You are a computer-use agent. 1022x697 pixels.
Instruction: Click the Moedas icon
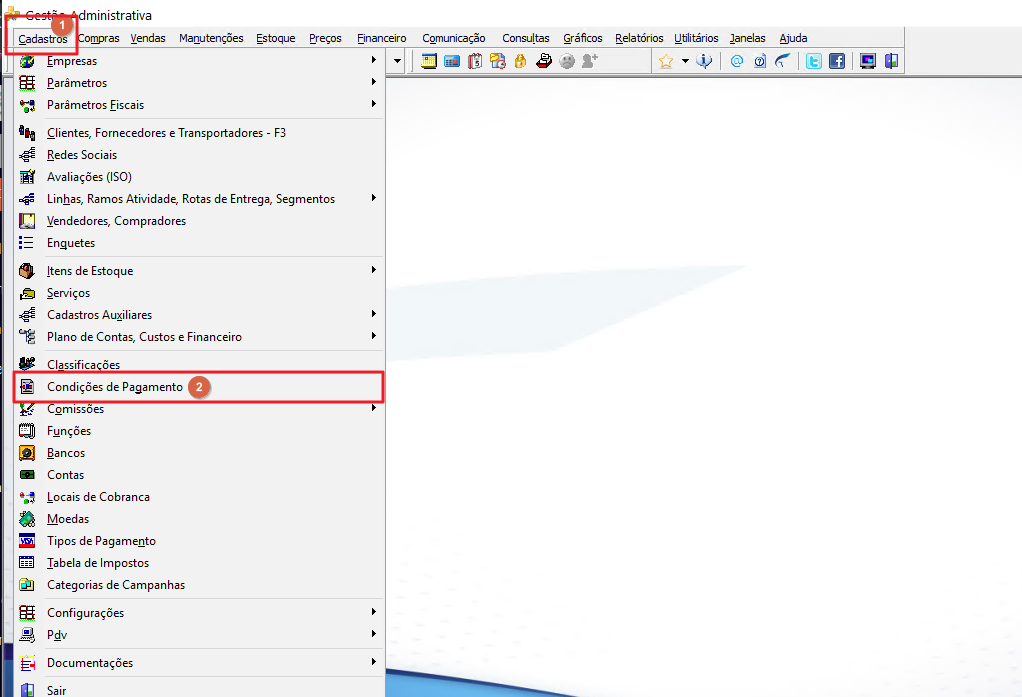27,519
